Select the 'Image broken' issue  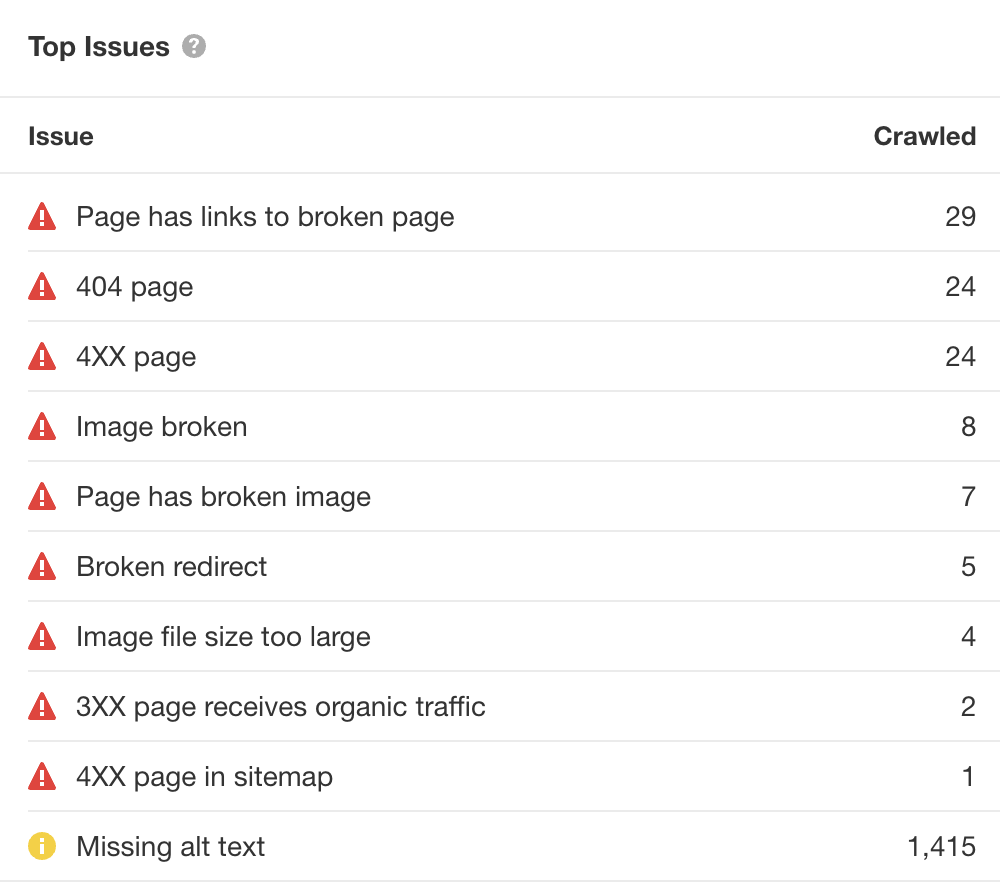tap(161, 427)
